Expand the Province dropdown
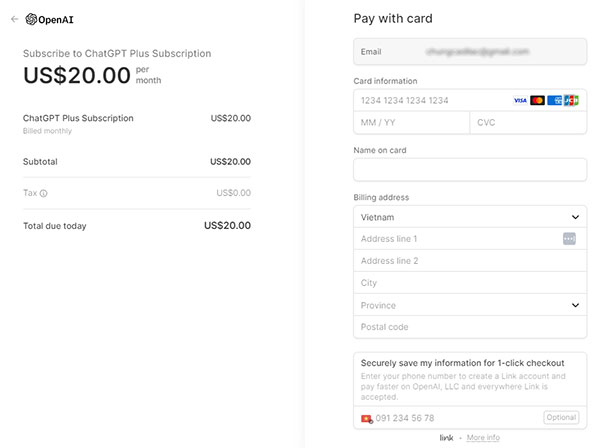600x448 pixels. (x=470, y=305)
